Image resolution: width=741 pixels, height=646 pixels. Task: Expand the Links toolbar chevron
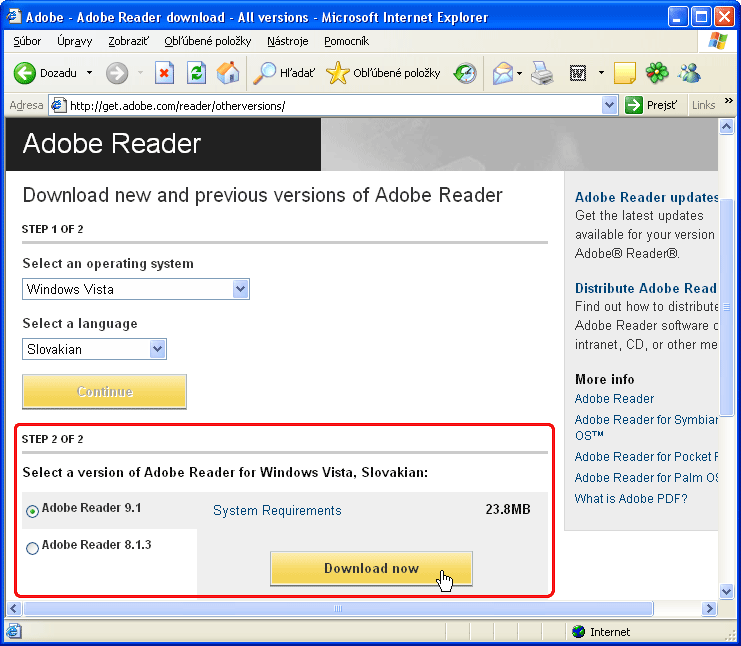(x=728, y=101)
